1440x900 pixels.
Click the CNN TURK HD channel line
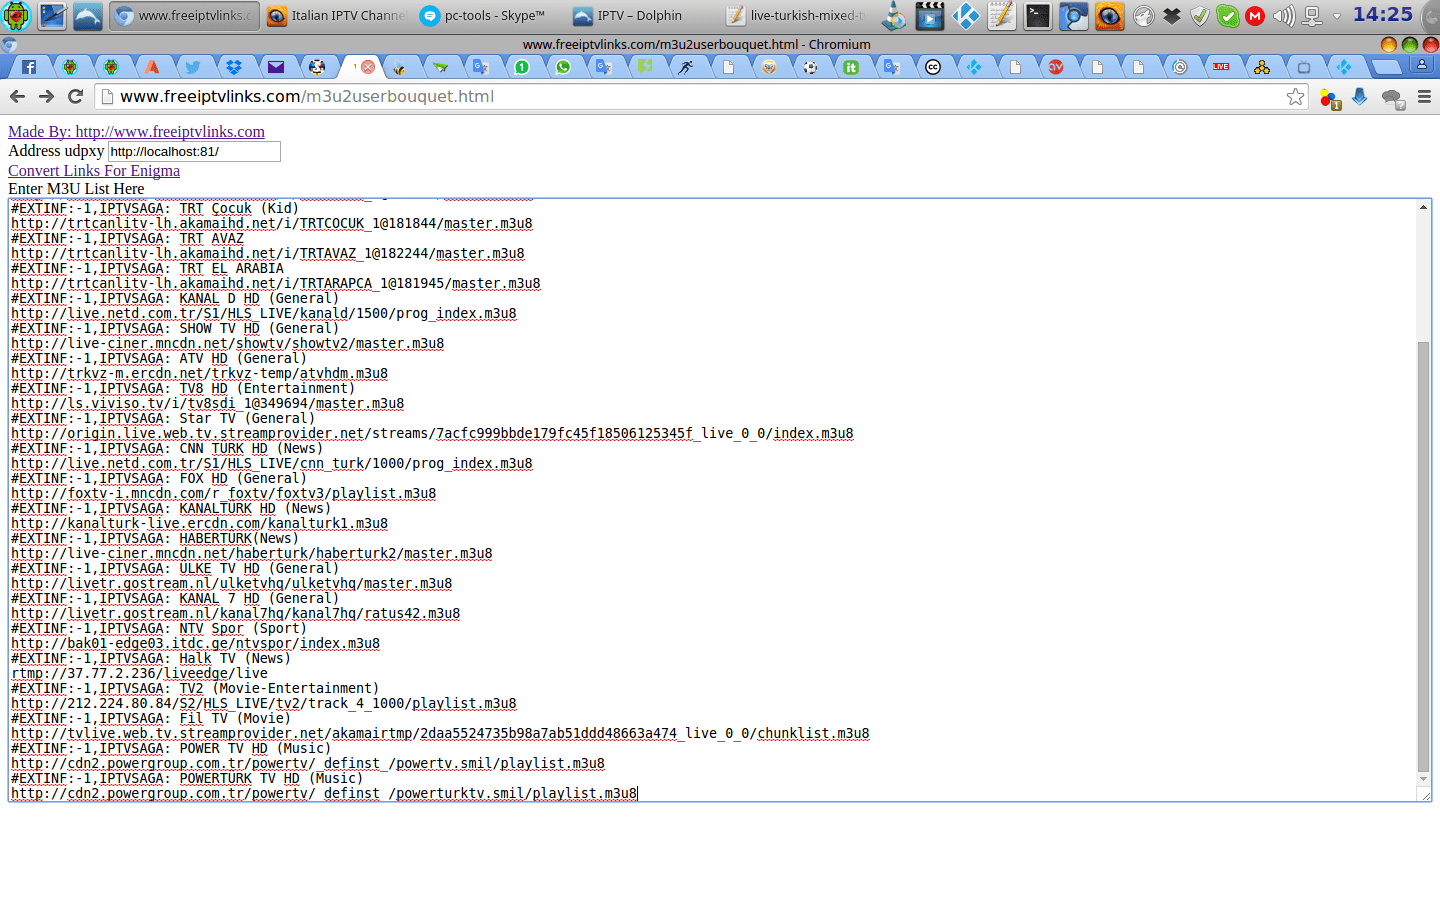click(167, 448)
